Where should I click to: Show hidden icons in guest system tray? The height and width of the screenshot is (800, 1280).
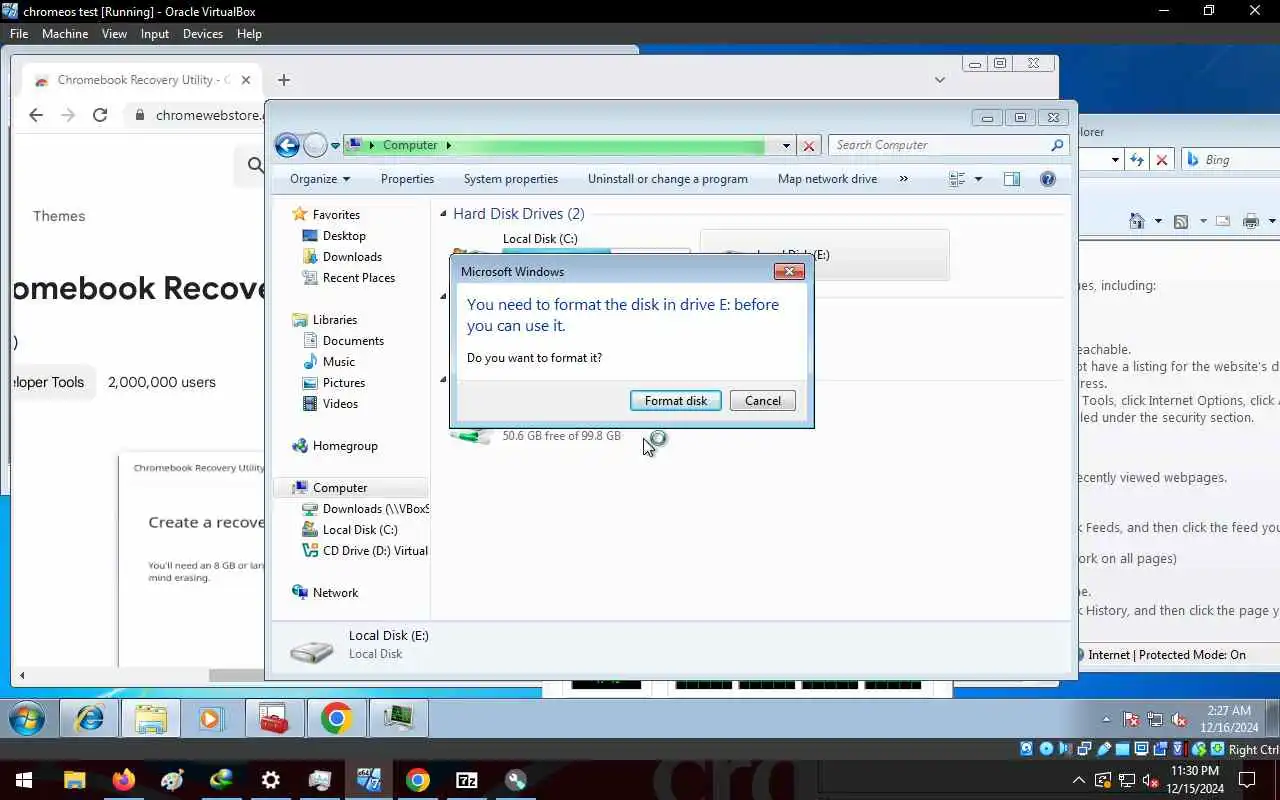[x=1106, y=720]
